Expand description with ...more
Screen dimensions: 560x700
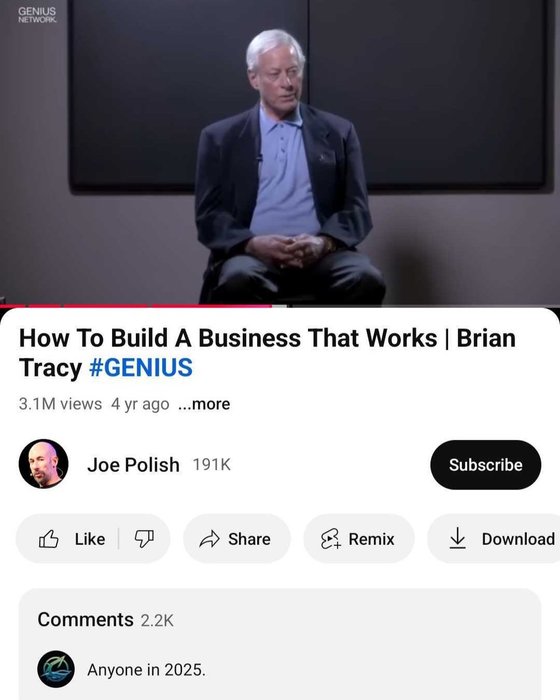(x=204, y=404)
